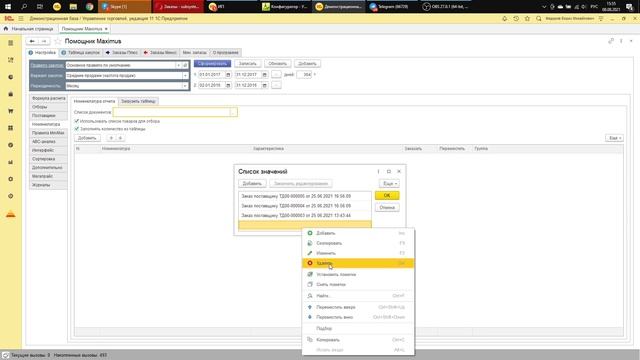The image size is (640, 360).
Task: Click the Обновить button
Action: pos(278,64)
